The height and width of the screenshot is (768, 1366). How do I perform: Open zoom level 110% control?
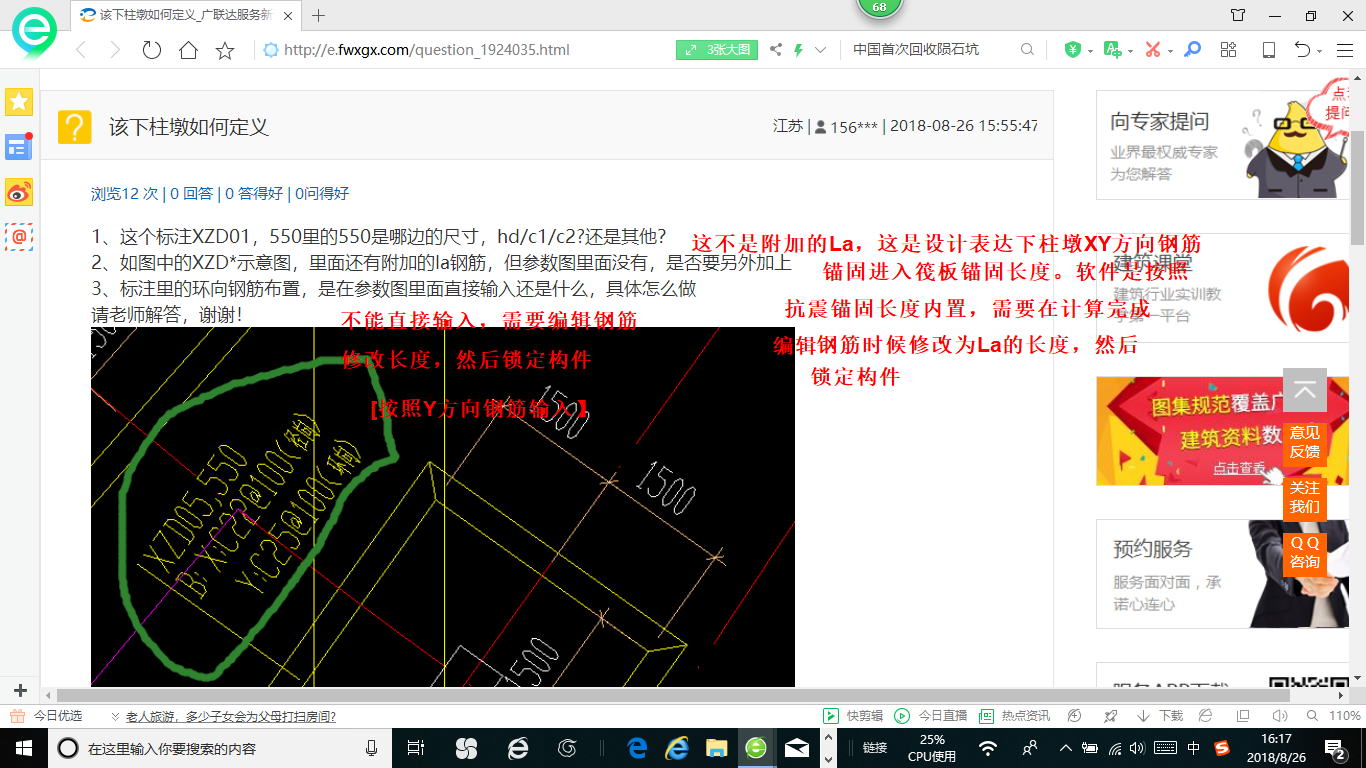click(x=1335, y=716)
